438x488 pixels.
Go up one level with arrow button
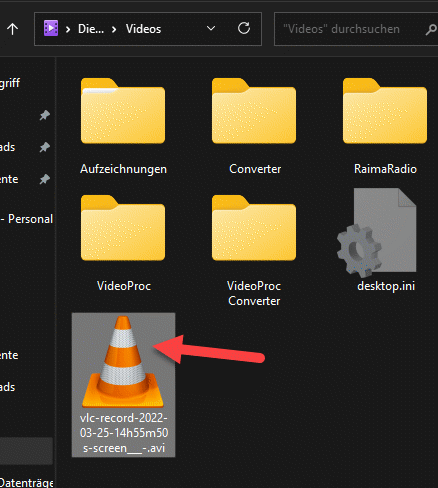[13, 29]
